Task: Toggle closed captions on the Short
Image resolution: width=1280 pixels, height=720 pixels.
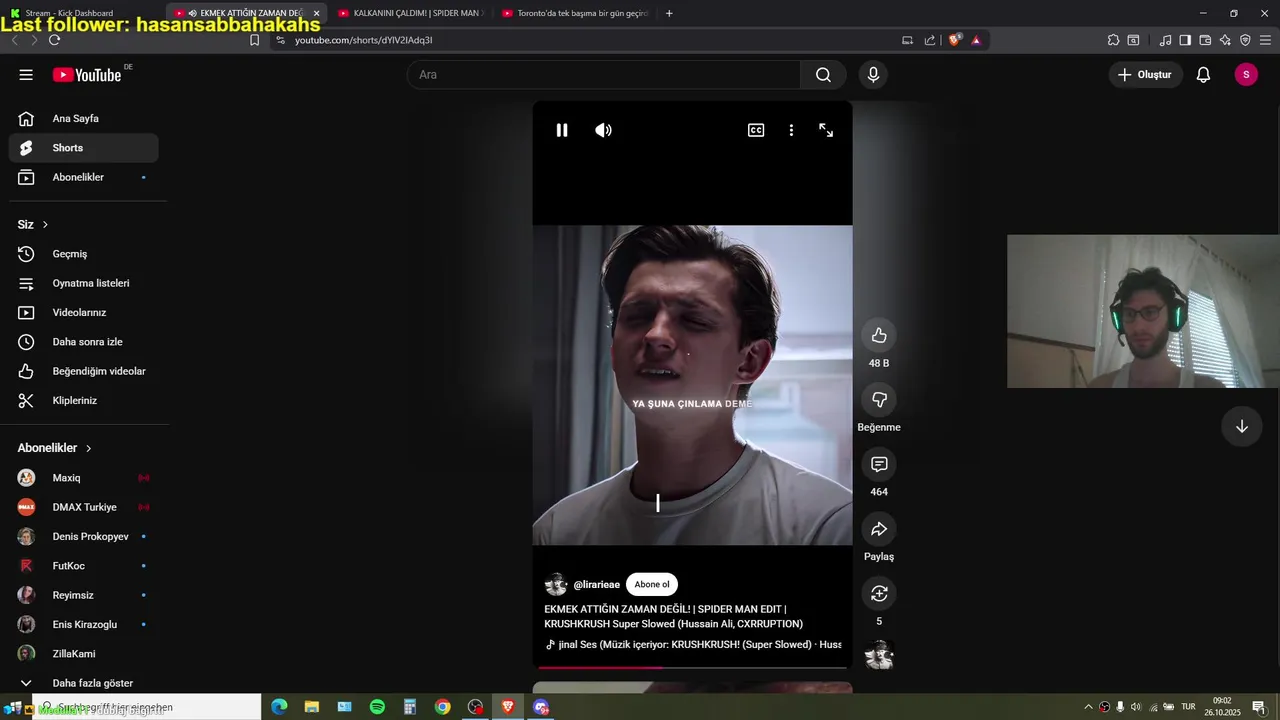Action: [x=756, y=130]
